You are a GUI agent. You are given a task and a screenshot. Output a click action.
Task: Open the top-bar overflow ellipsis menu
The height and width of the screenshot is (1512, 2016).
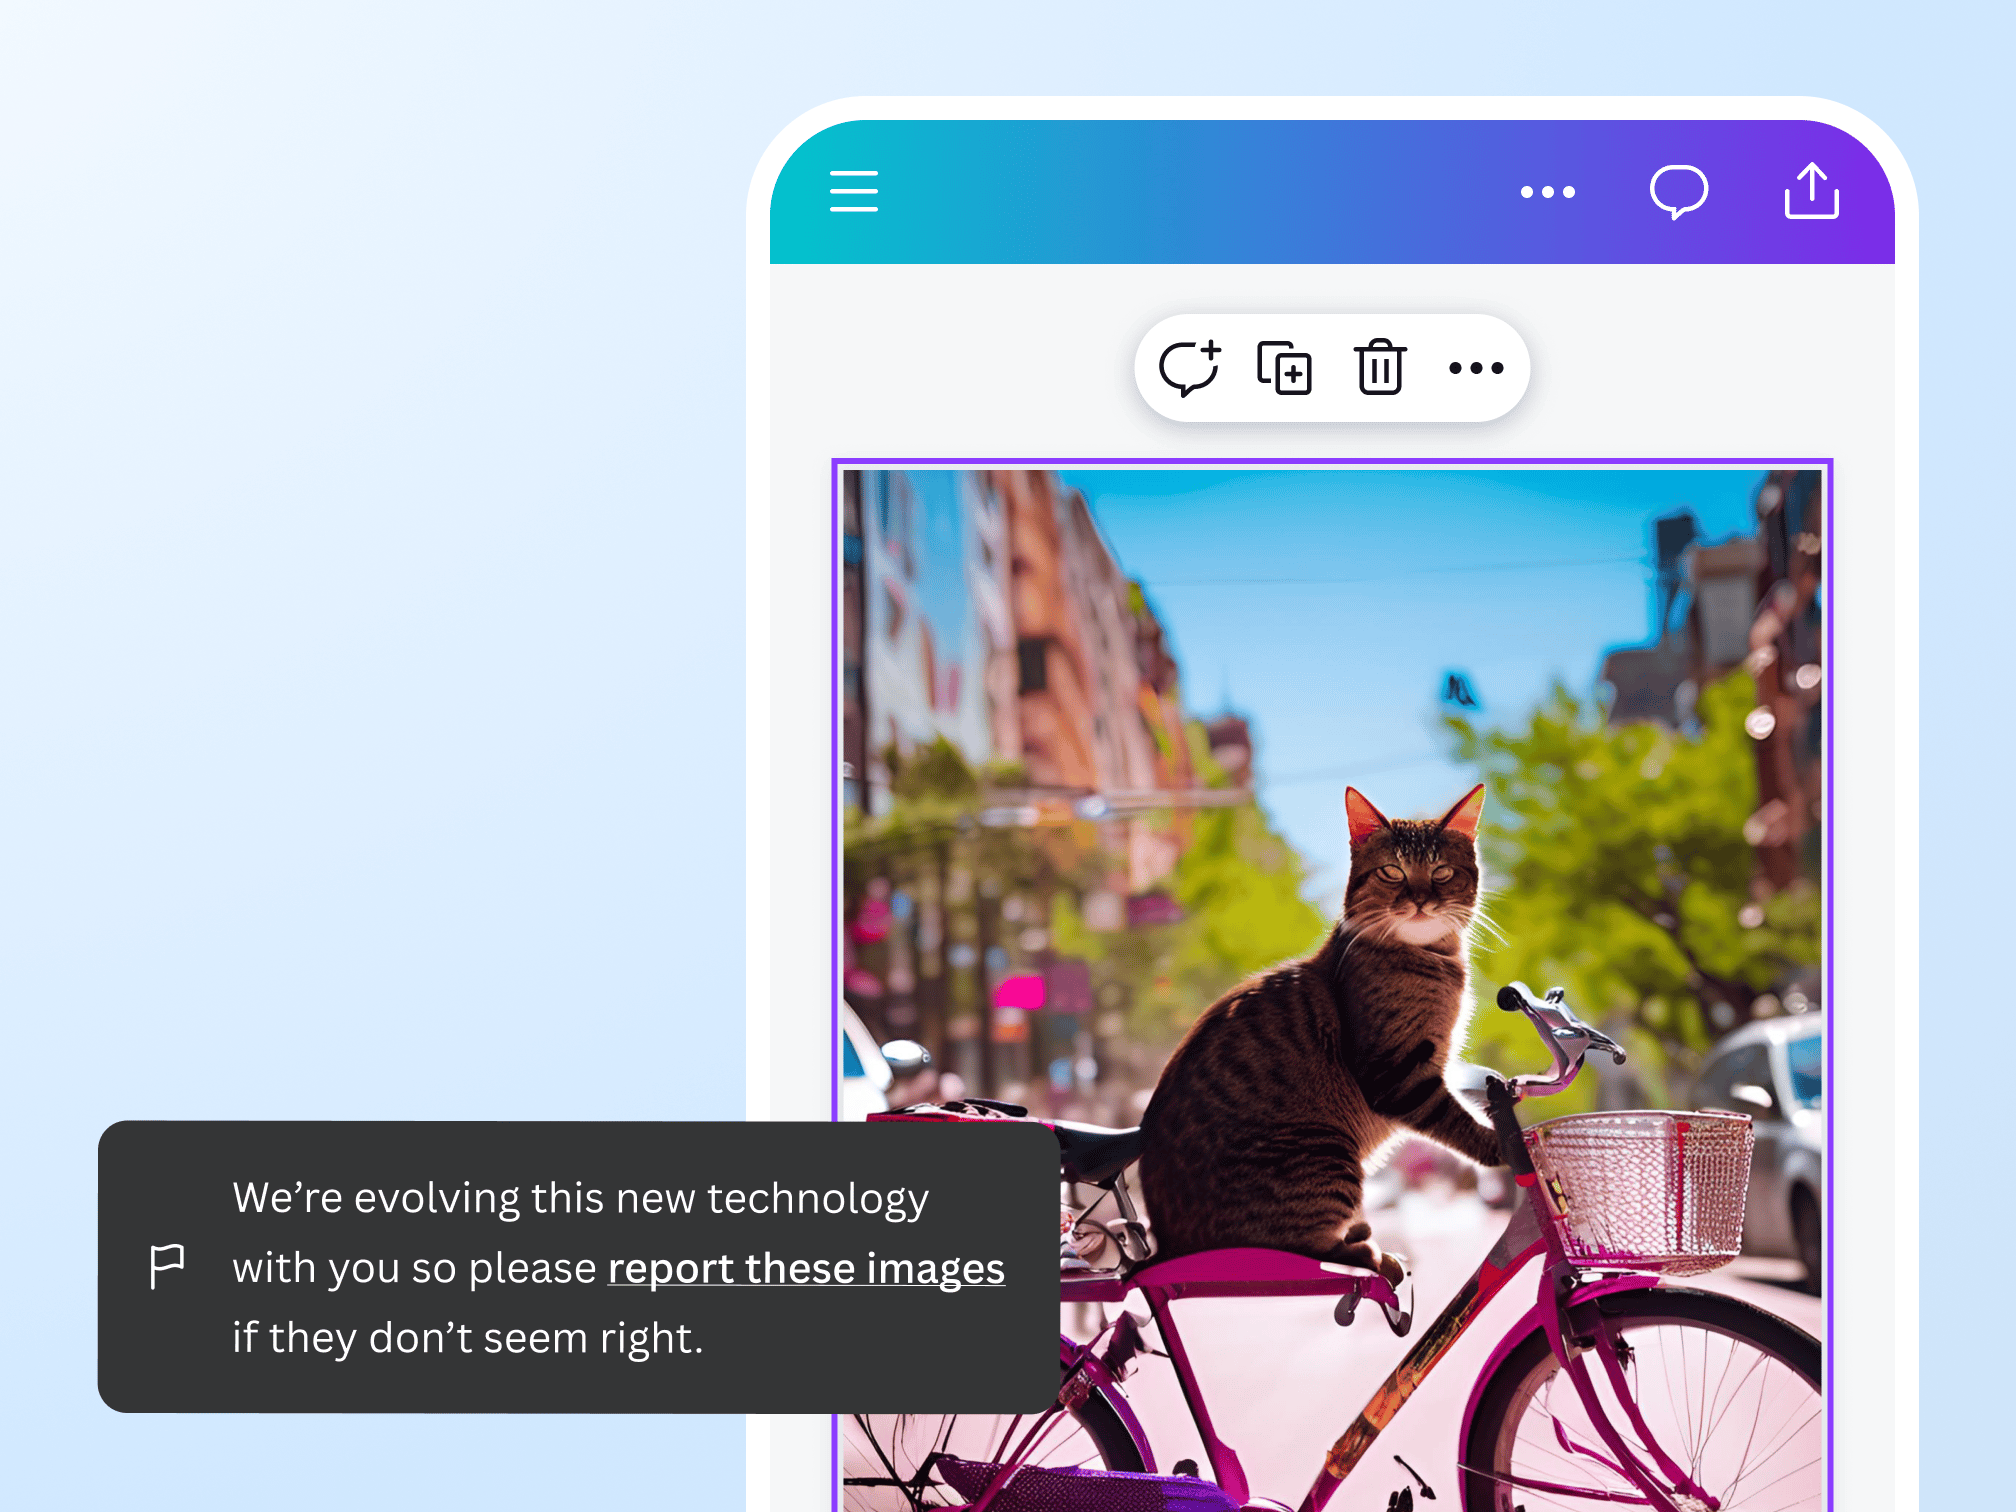1548,191
